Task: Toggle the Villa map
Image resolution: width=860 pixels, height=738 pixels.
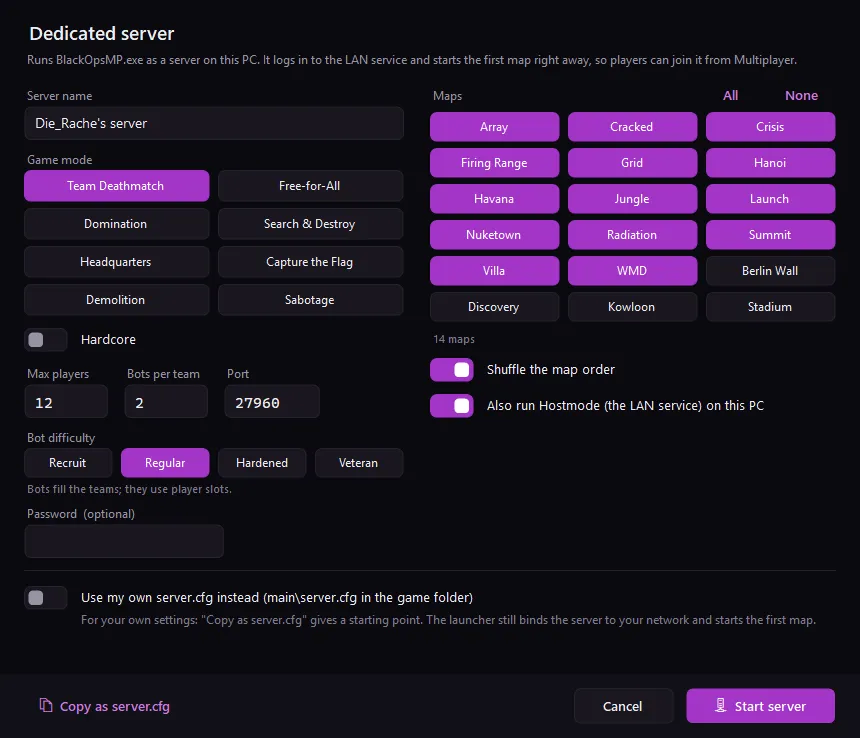Action: pos(494,271)
